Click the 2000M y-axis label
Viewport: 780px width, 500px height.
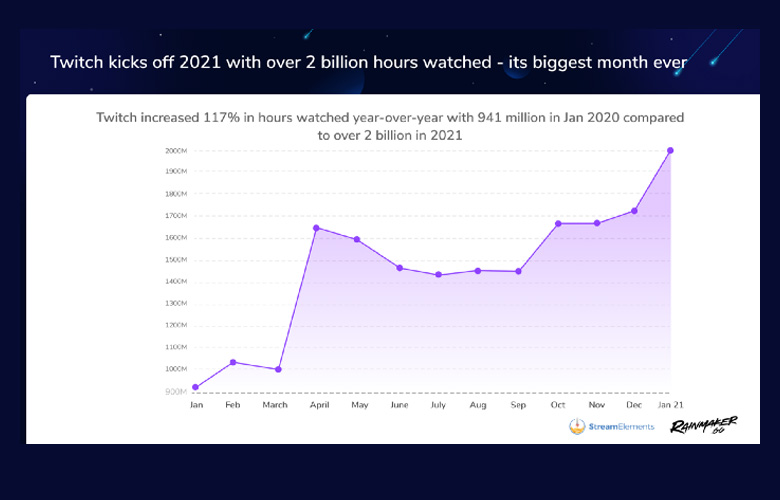coord(176,150)
